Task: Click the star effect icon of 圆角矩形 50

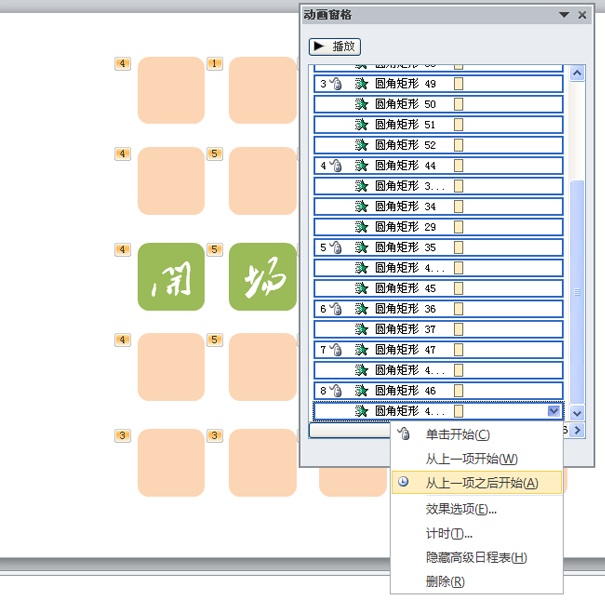Action: (362, 104)
